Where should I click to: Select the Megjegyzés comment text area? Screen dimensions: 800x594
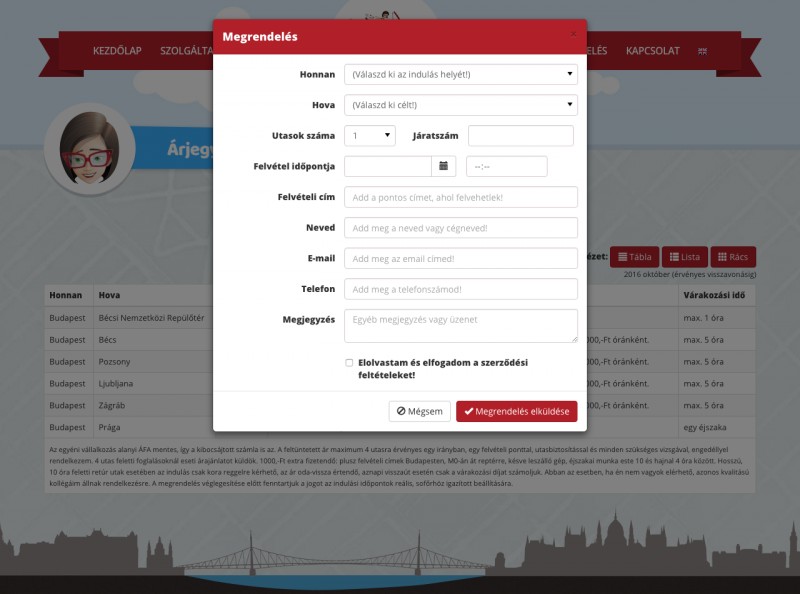pos(460,326)
